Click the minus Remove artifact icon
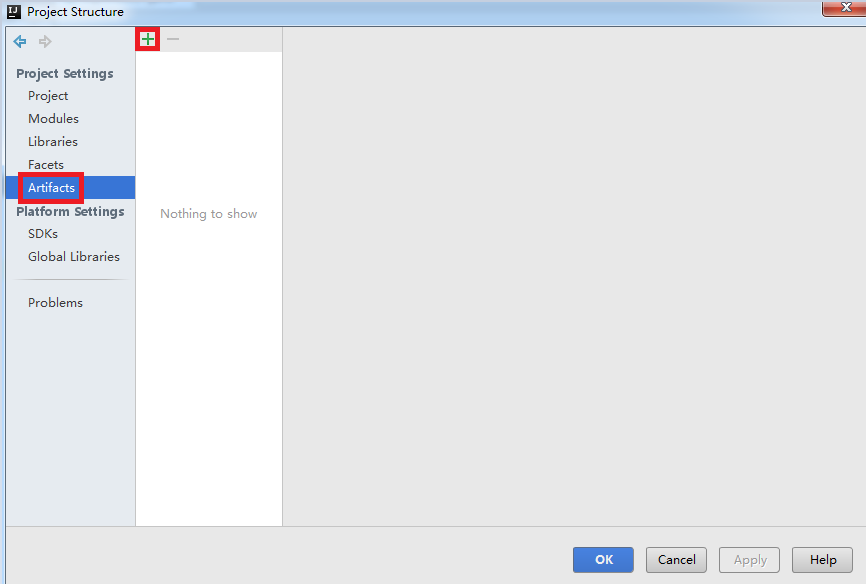Image resolution: width=866 pixels, height=584 pixels. (173, 39)
